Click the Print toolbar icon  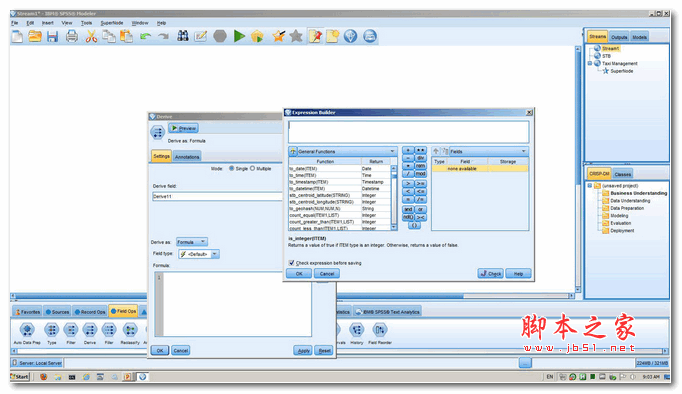[x=72, y=37]
